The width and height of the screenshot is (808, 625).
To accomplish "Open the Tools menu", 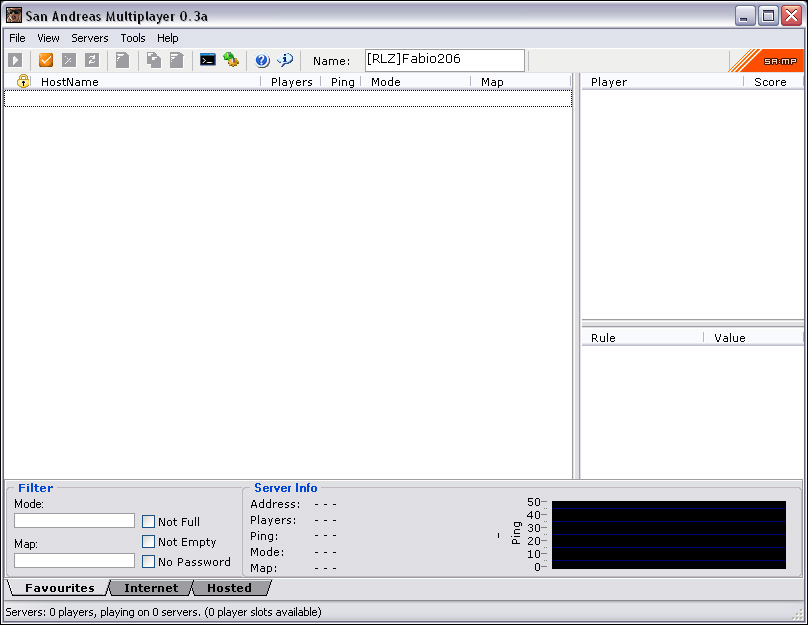I will (x=132, y=38).
